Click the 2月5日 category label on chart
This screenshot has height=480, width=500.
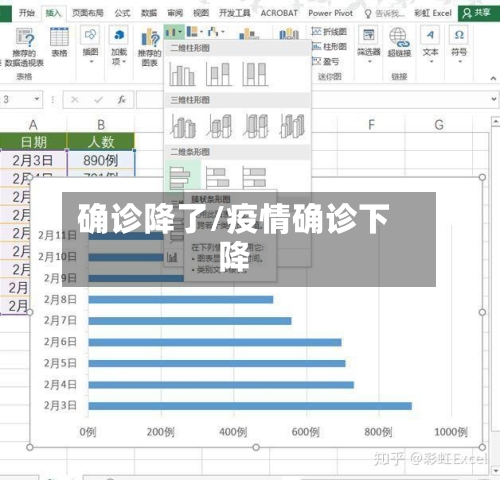[x=60, y=363]
